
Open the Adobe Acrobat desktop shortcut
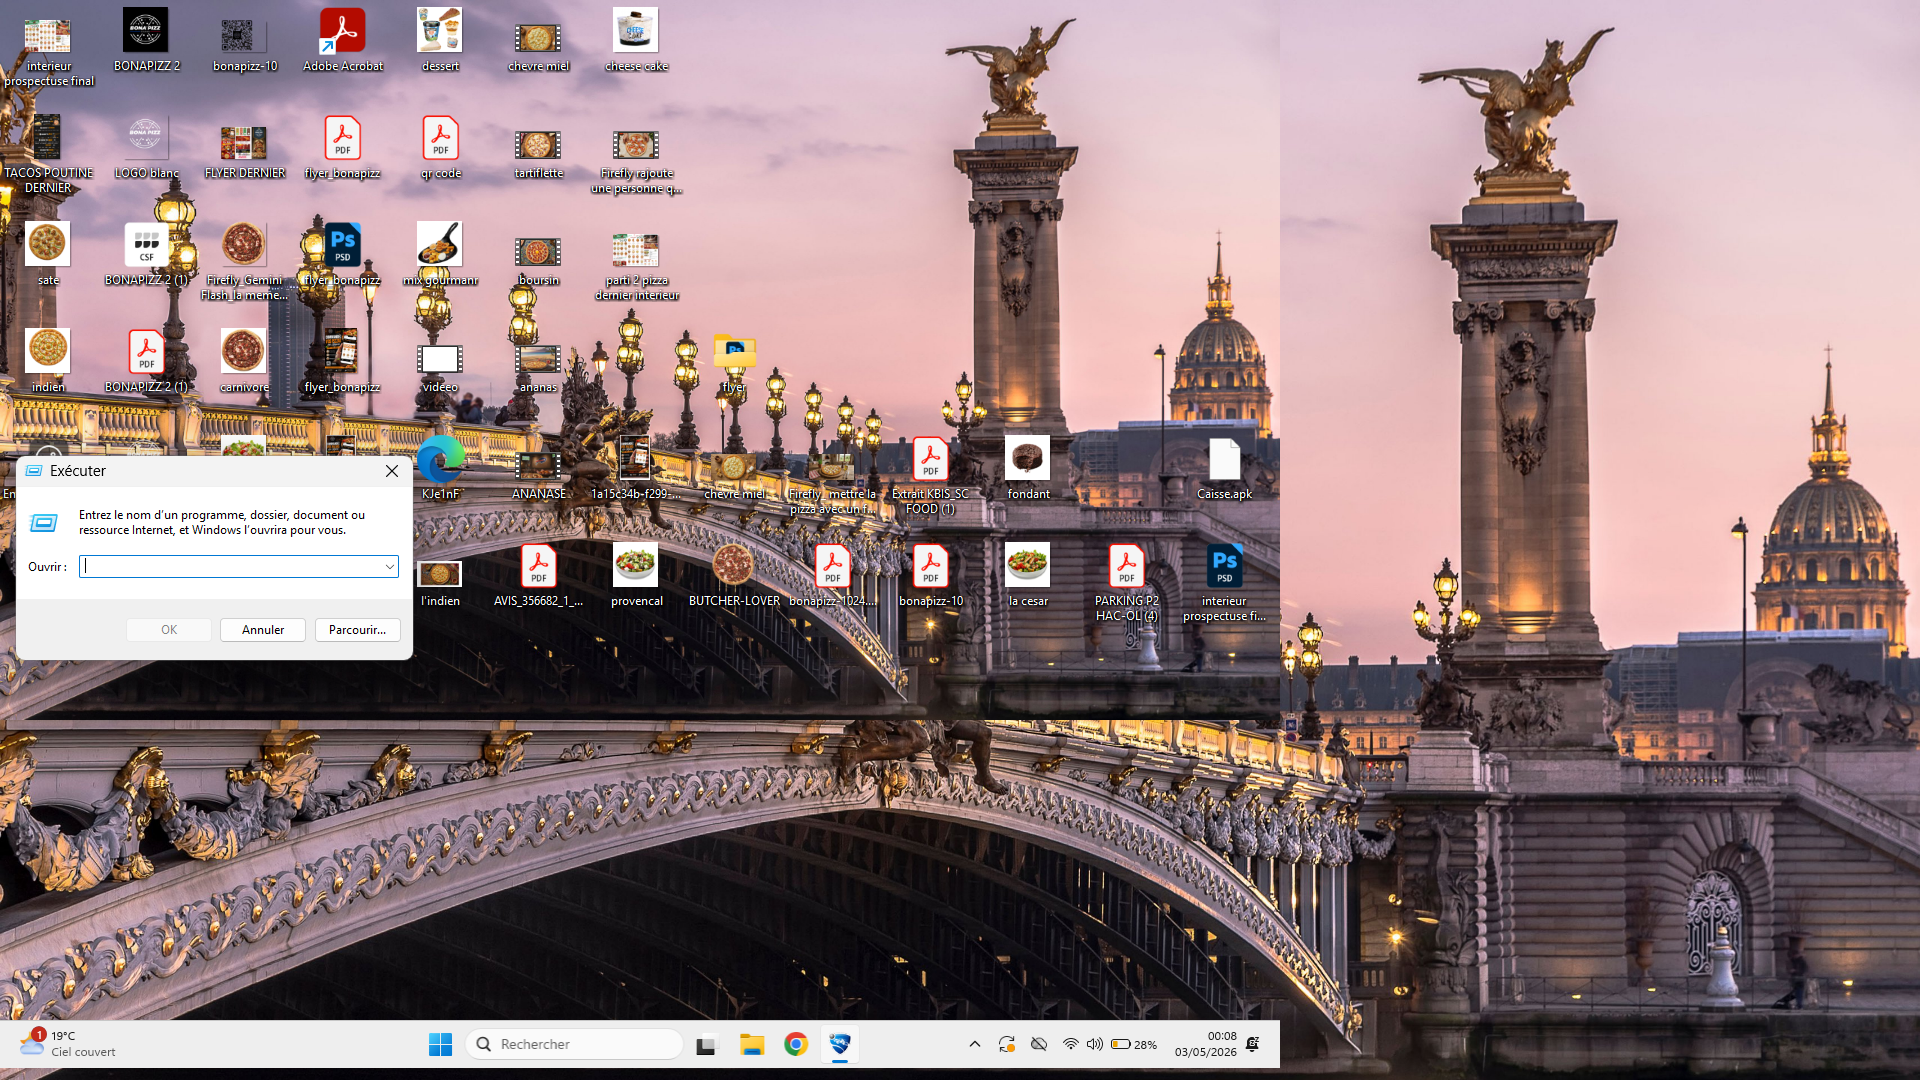coord(342,40)
